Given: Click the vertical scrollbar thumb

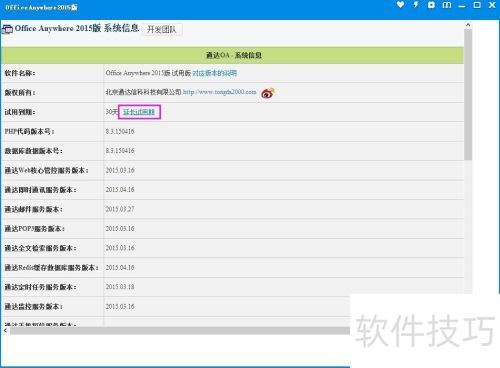Looking at the screenshot, I should click(x=468, y=95).
